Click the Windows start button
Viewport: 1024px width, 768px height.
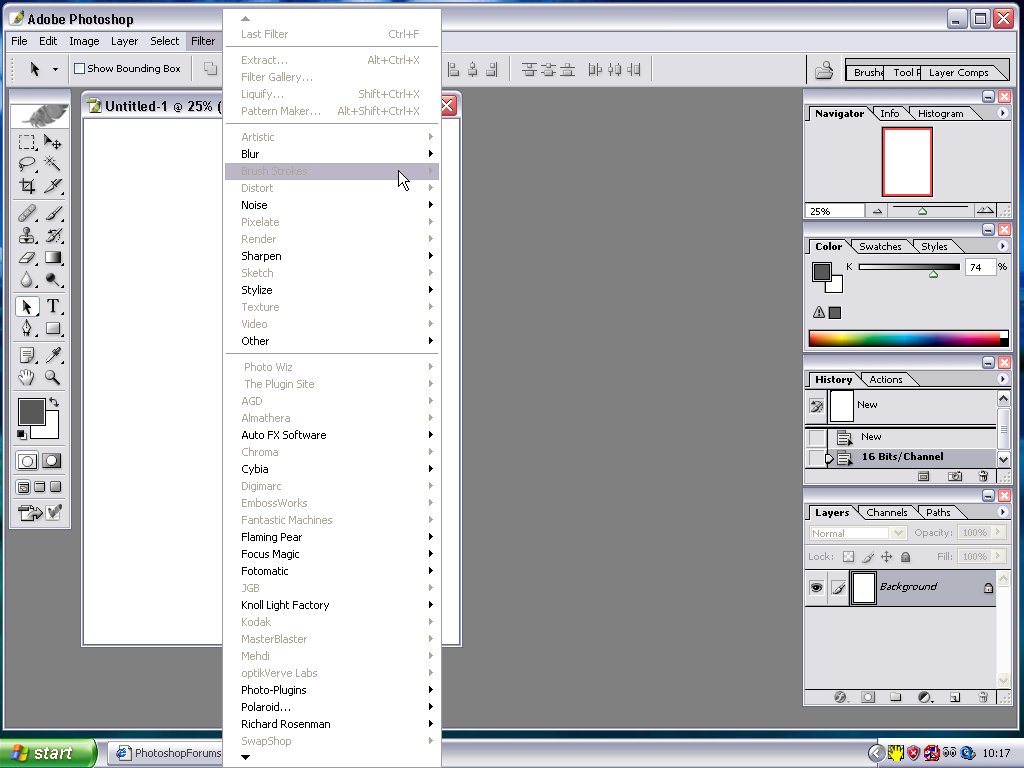pos(48,753)
